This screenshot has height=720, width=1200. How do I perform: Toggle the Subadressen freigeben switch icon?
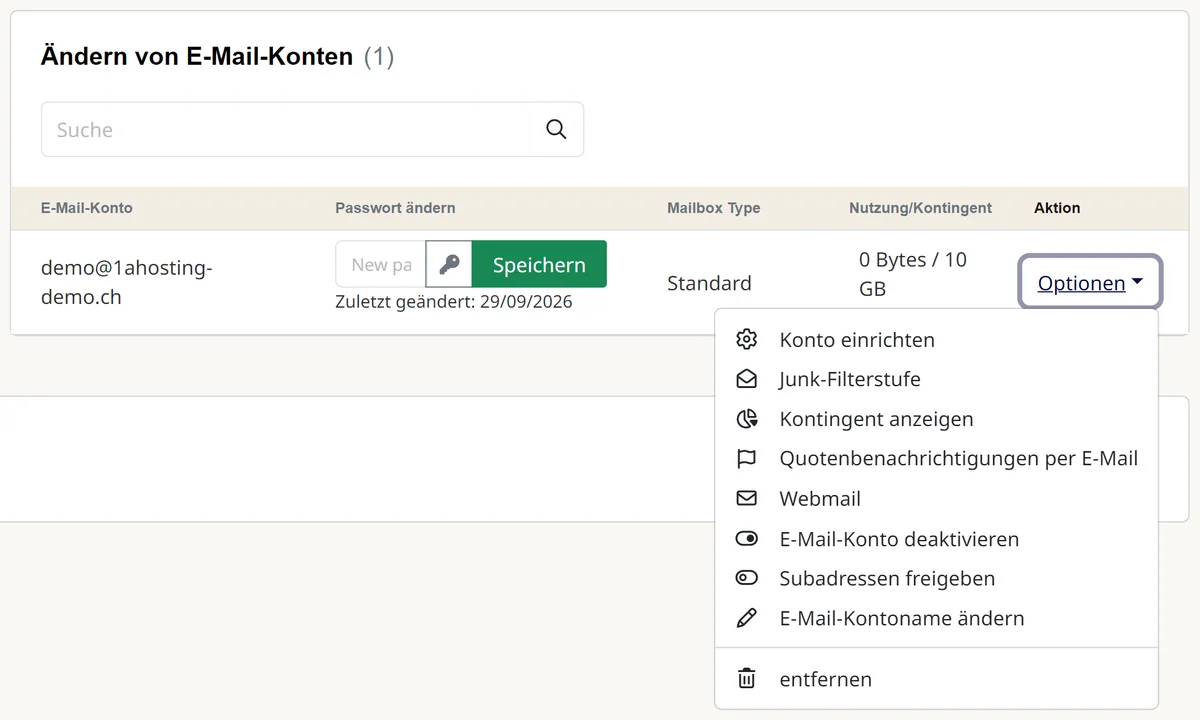(746, 578)
